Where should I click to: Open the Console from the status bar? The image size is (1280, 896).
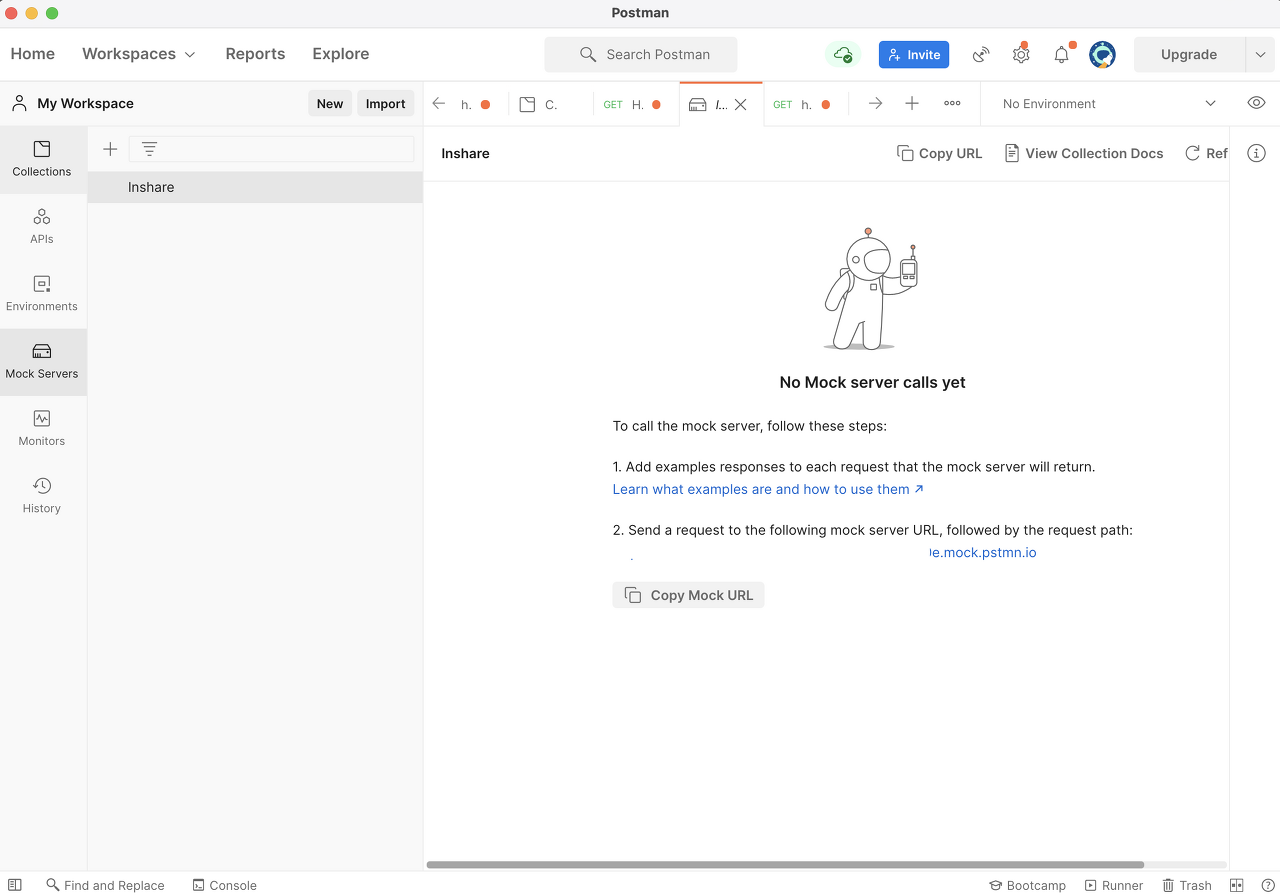pos(225,885)
